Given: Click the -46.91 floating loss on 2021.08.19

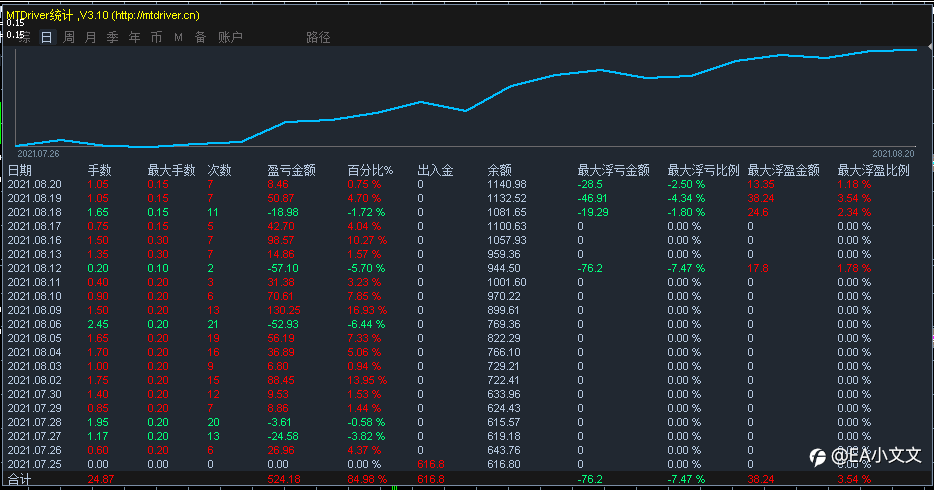Looking at the screenshot, I should pos(593,198).
